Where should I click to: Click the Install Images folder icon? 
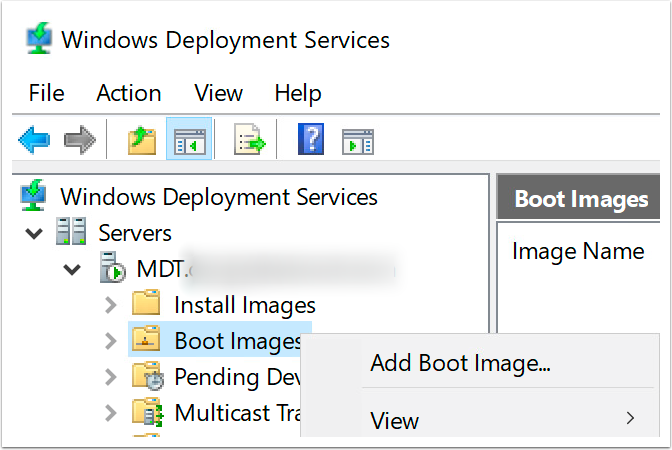[146, 303]
